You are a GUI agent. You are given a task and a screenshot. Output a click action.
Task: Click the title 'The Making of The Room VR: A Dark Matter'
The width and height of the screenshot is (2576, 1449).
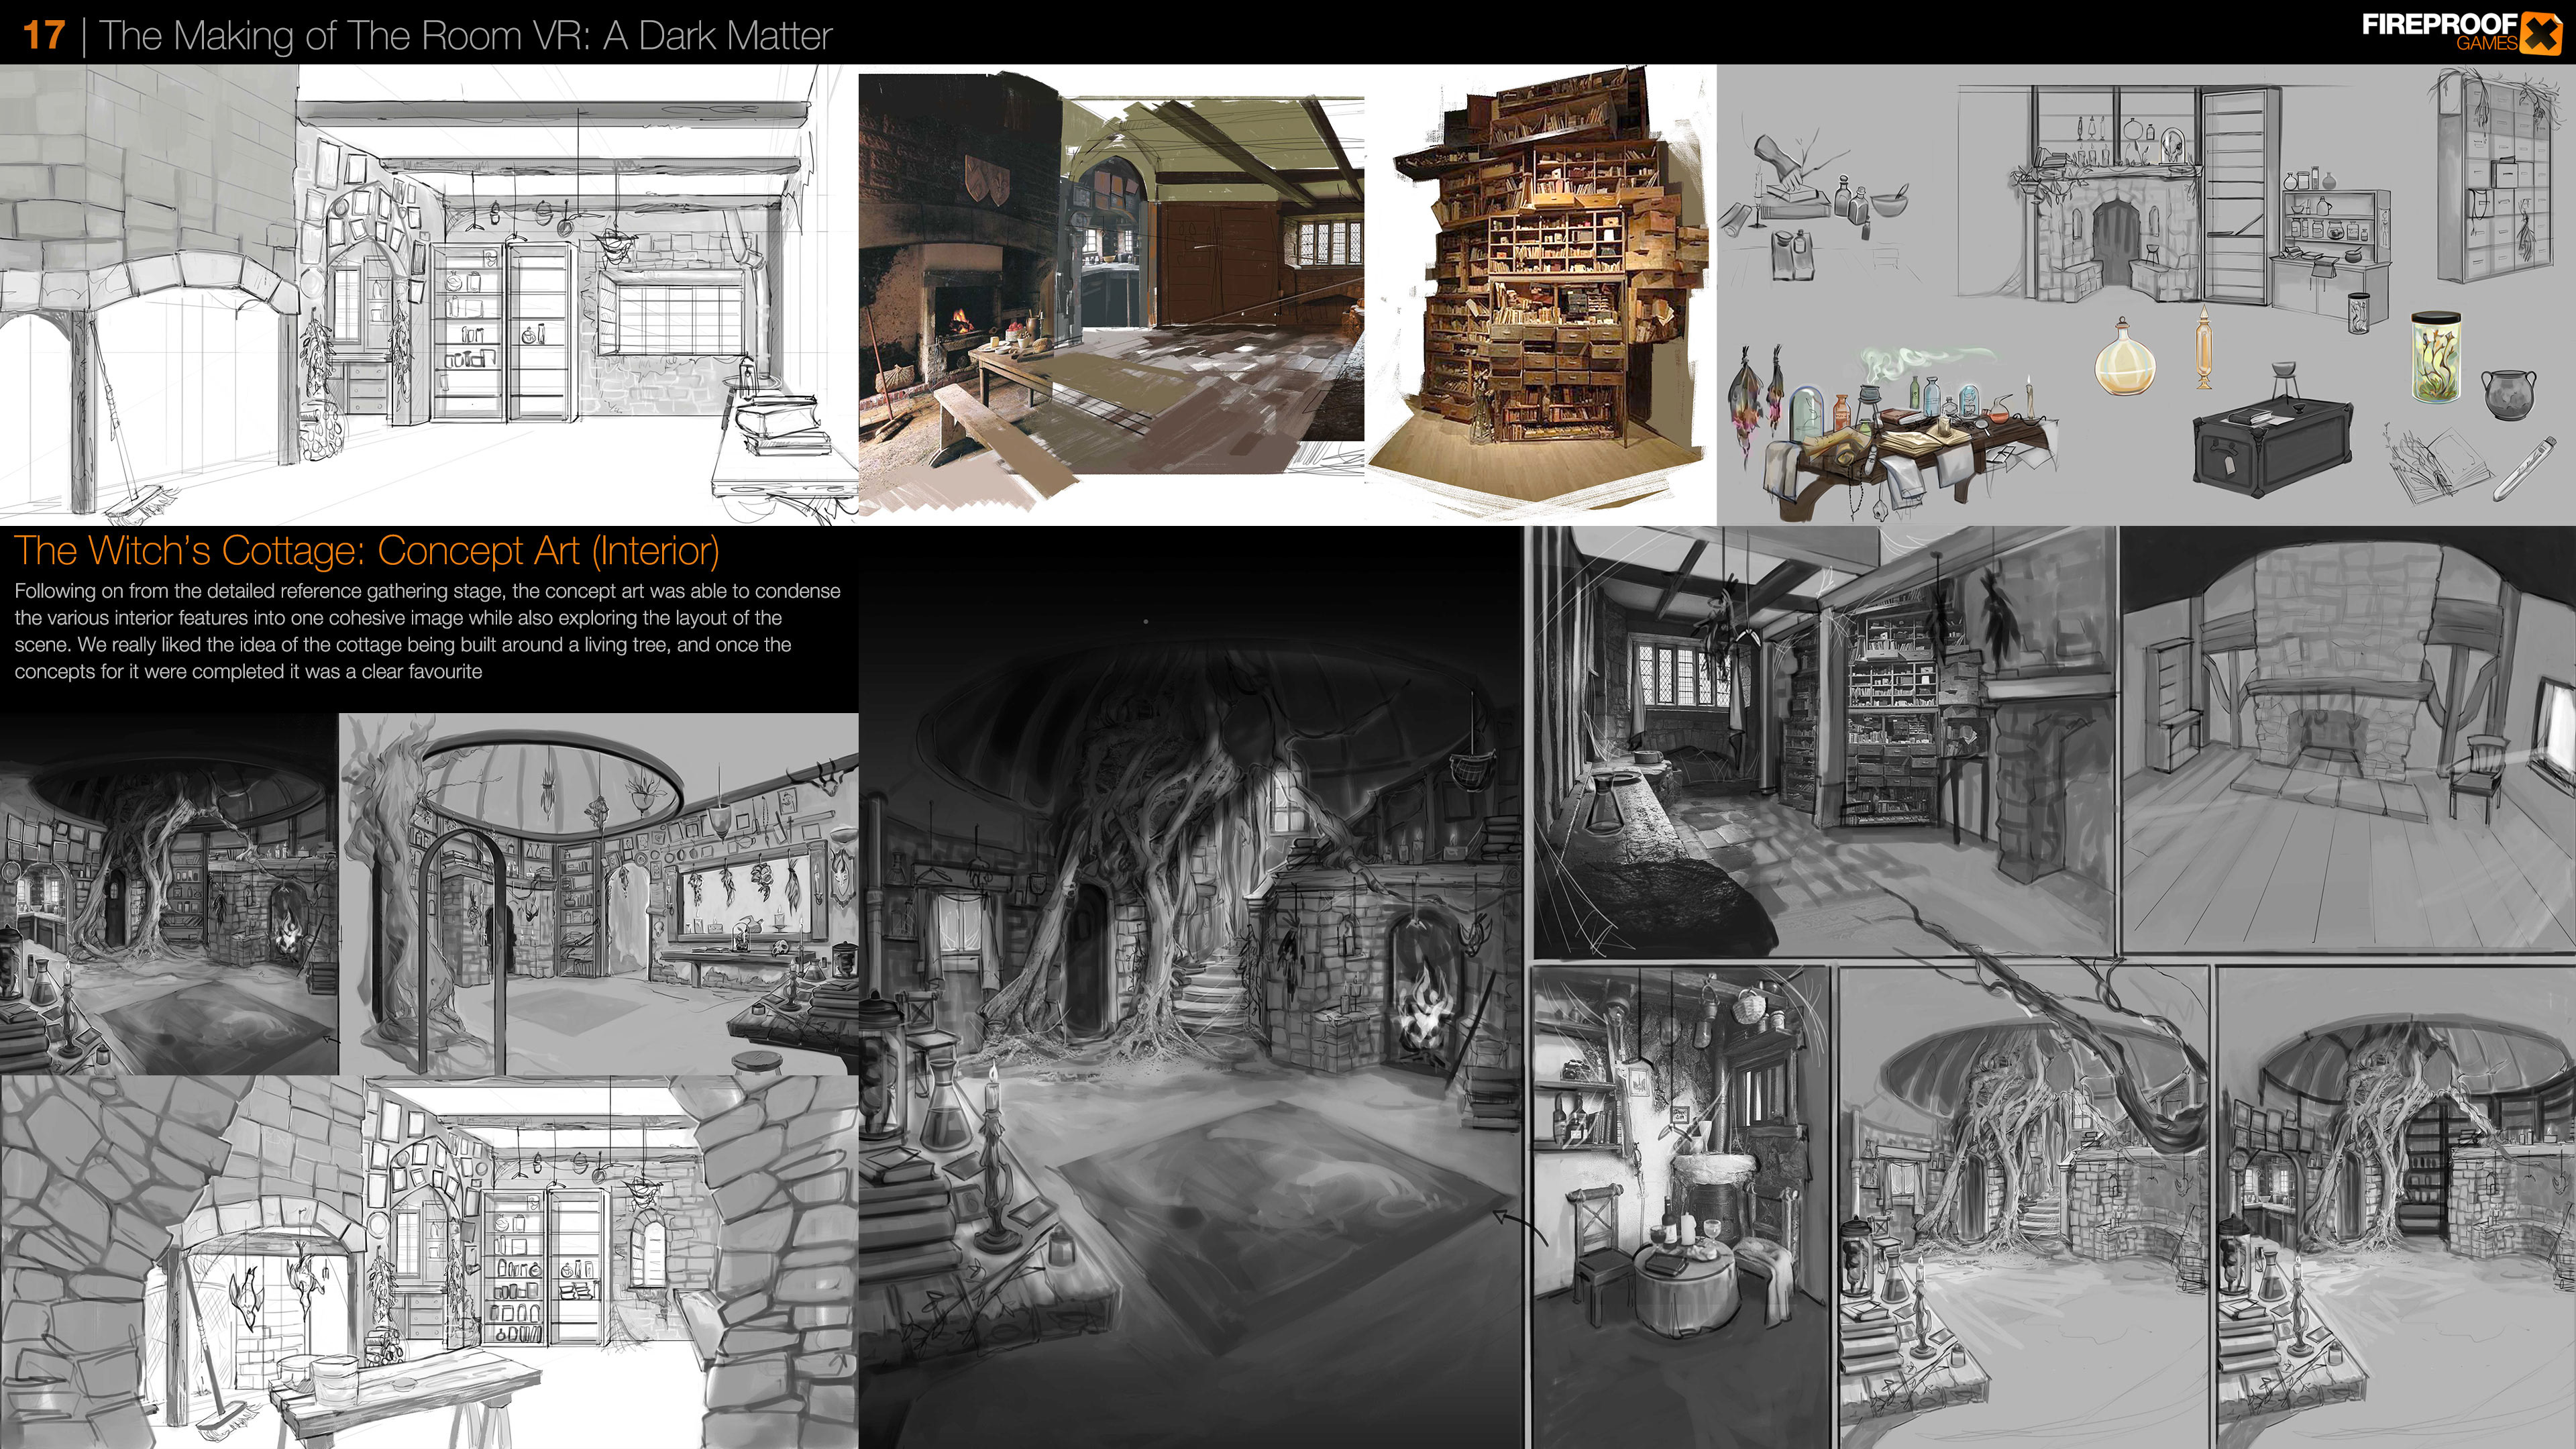pos(465,36)
